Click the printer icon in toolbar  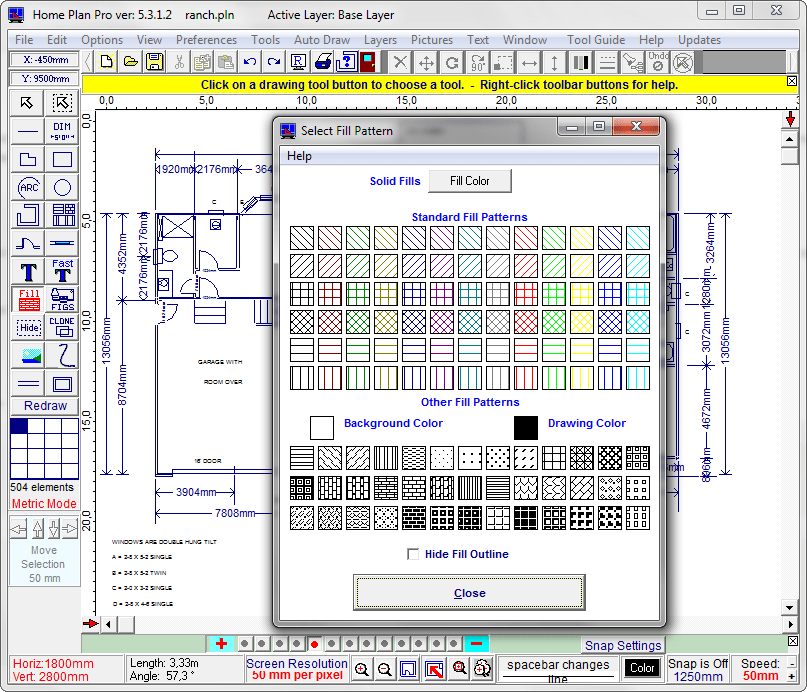click(x=322, y=62)
